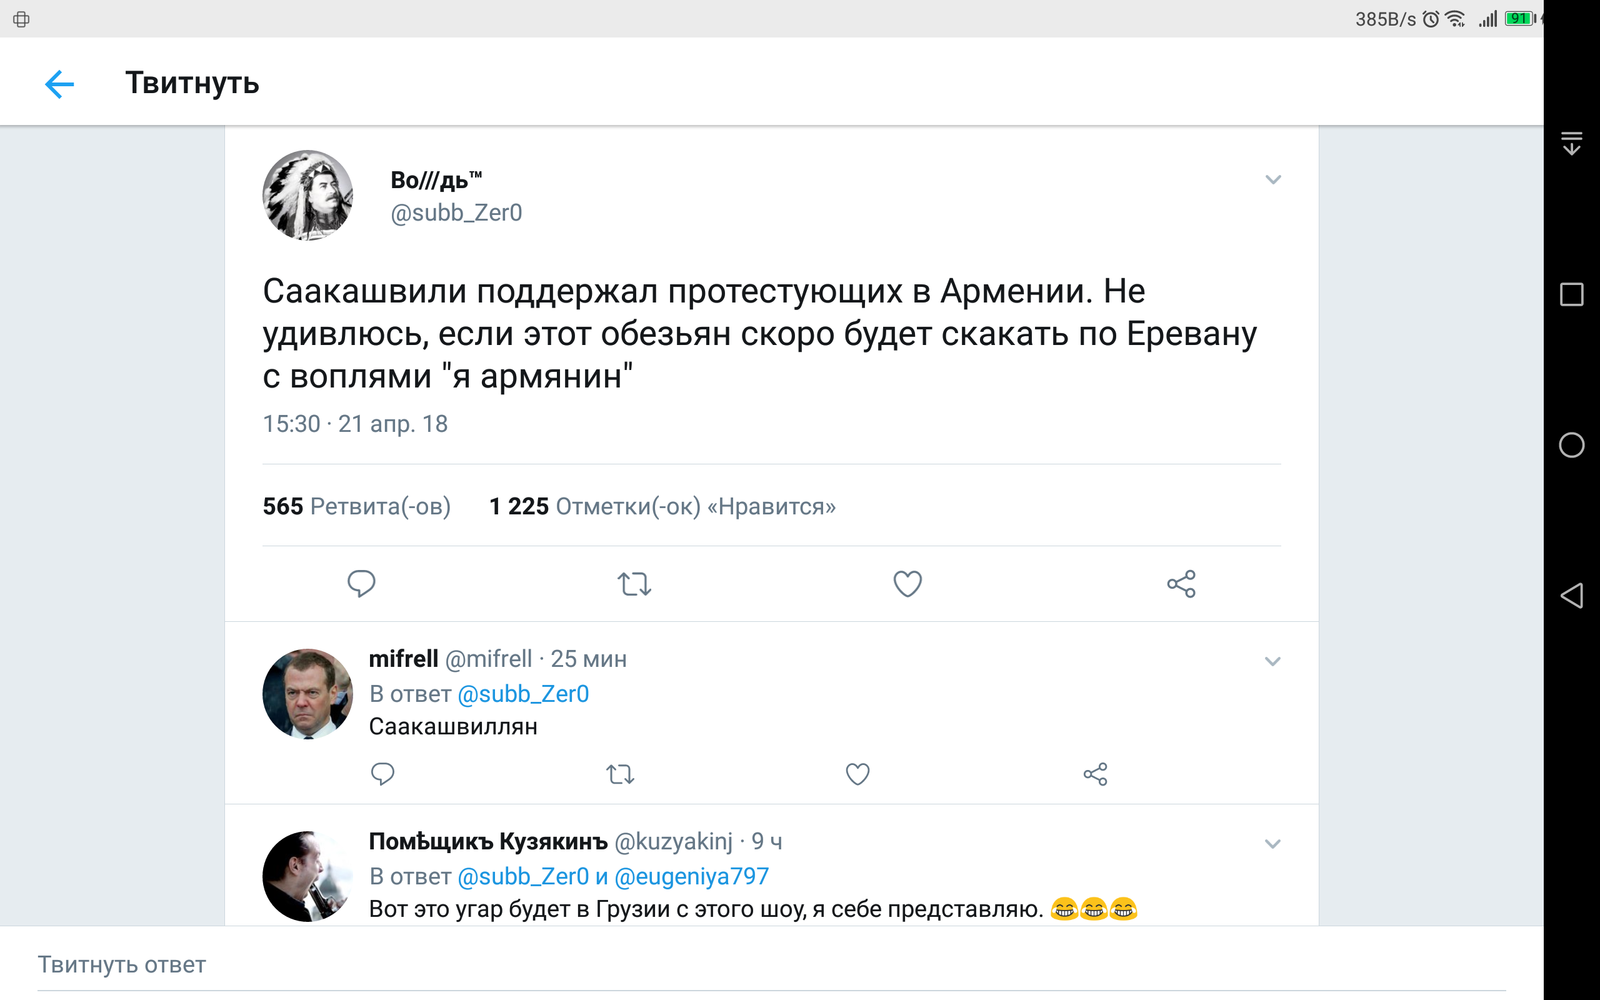The image size is (1600, 1000).
Task: Retweet mifrell's reply
Action: coord(620,774)
